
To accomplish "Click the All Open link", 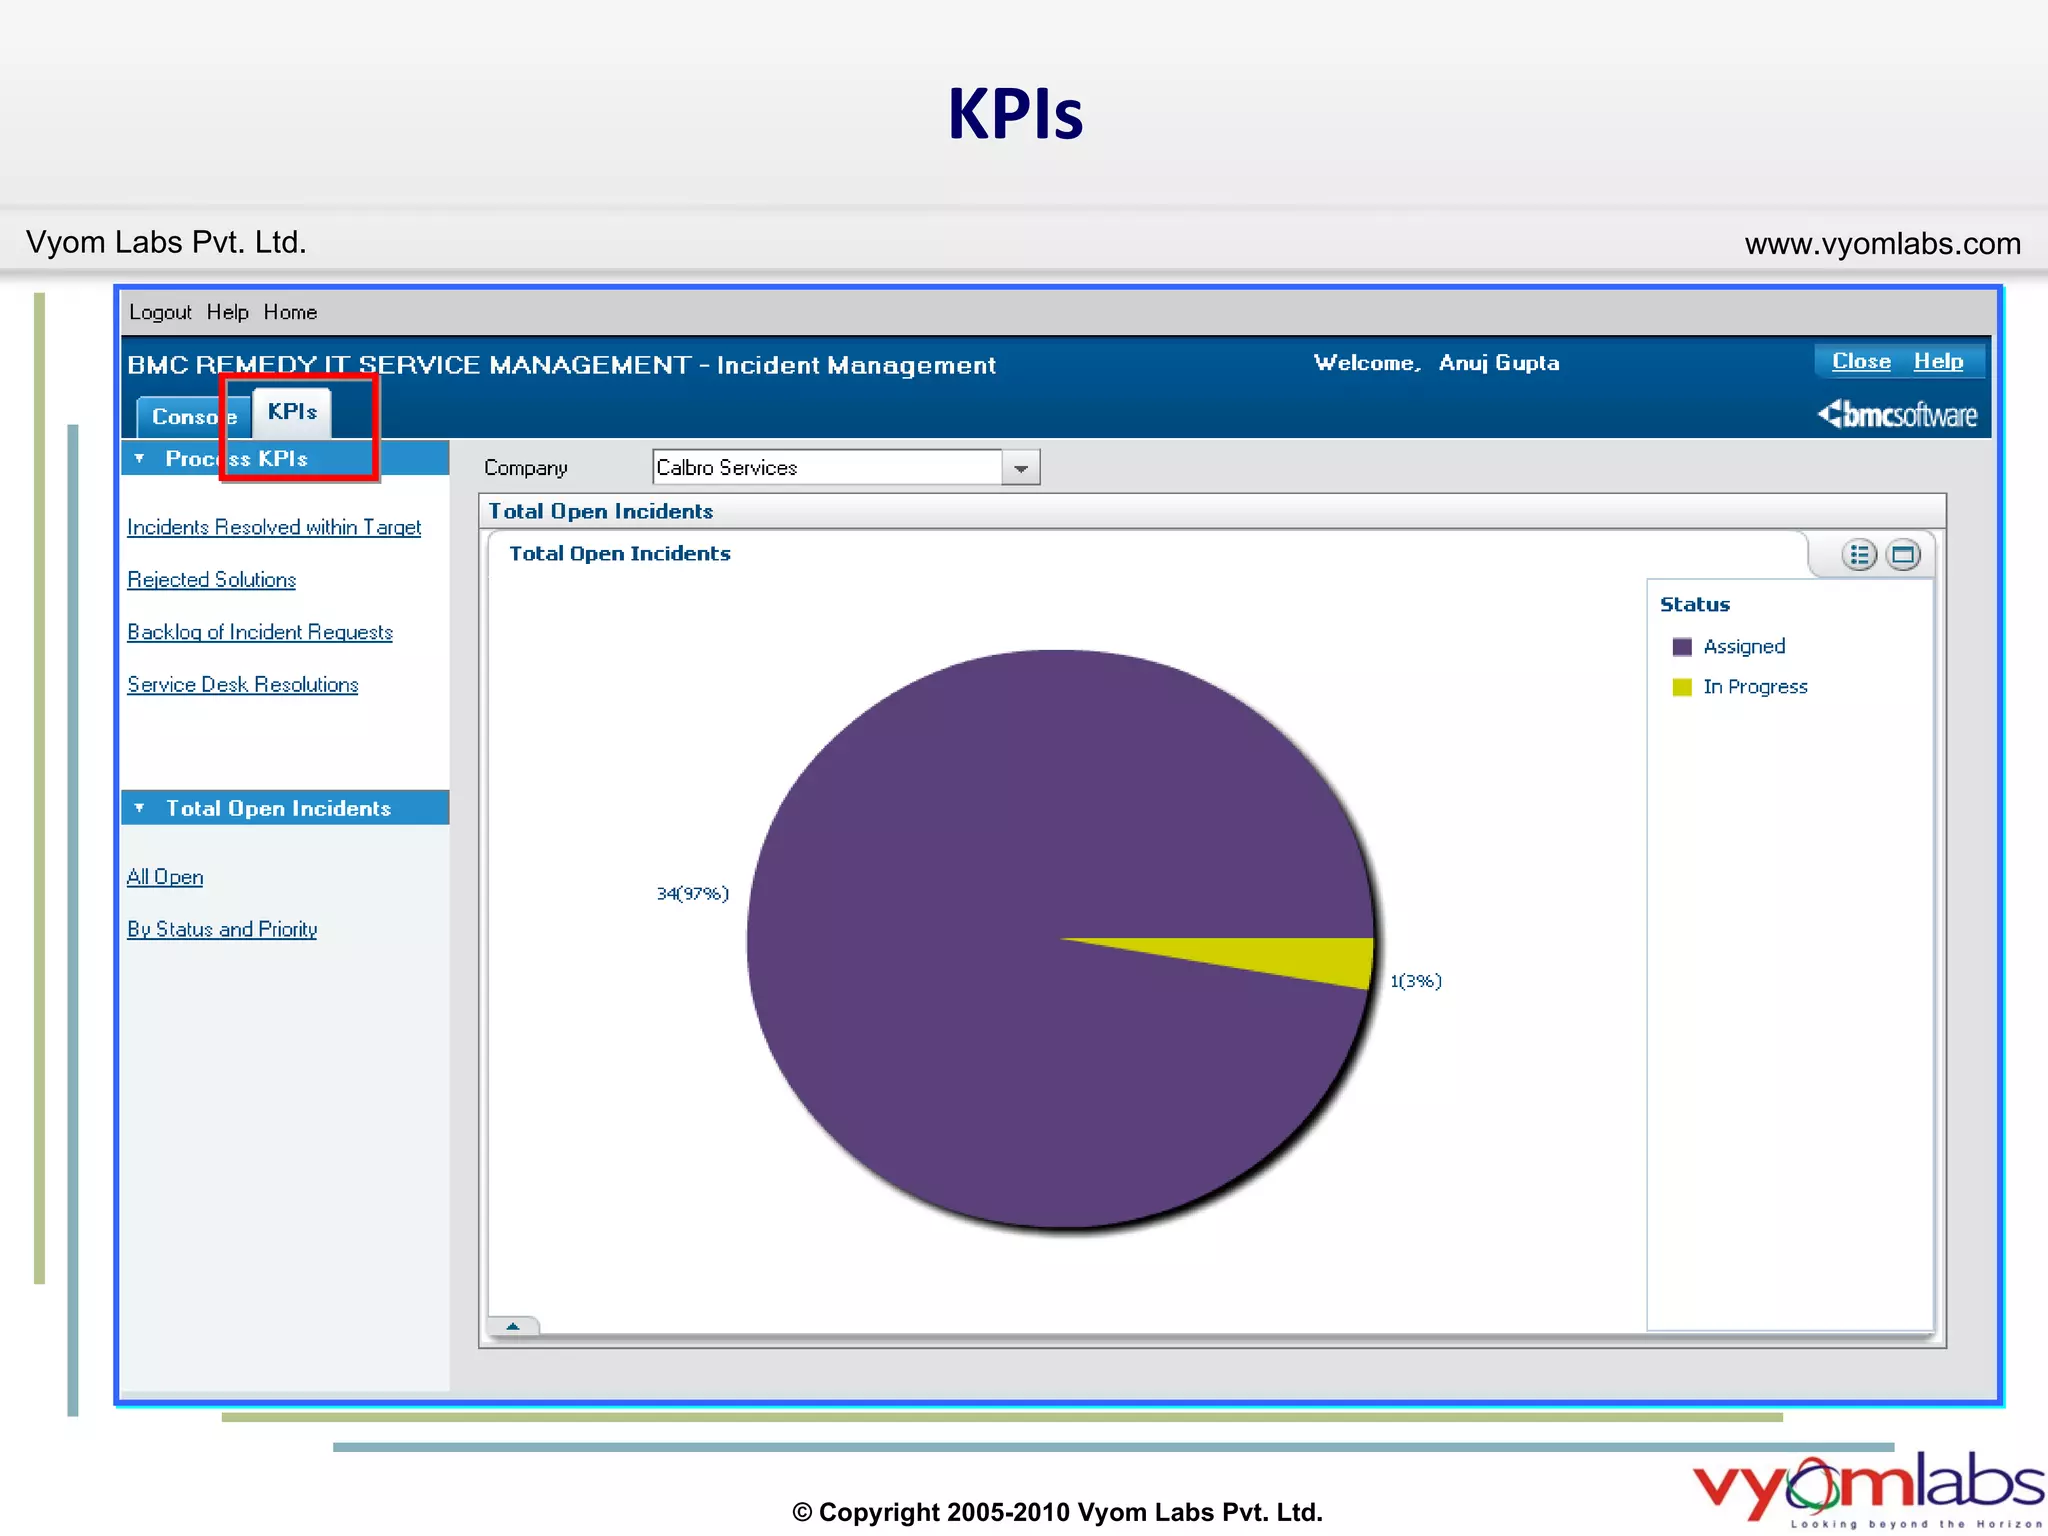I will [165, 877].
